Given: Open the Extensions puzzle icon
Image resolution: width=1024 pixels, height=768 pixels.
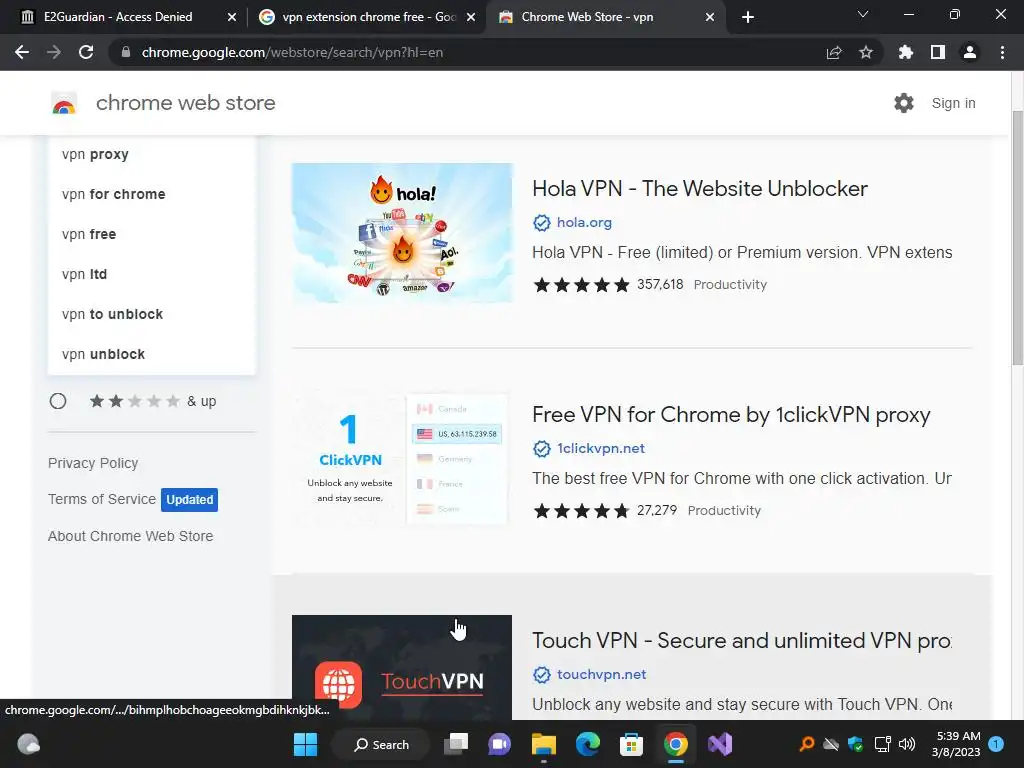Looking at the screenshot, I should pos(906,52).
